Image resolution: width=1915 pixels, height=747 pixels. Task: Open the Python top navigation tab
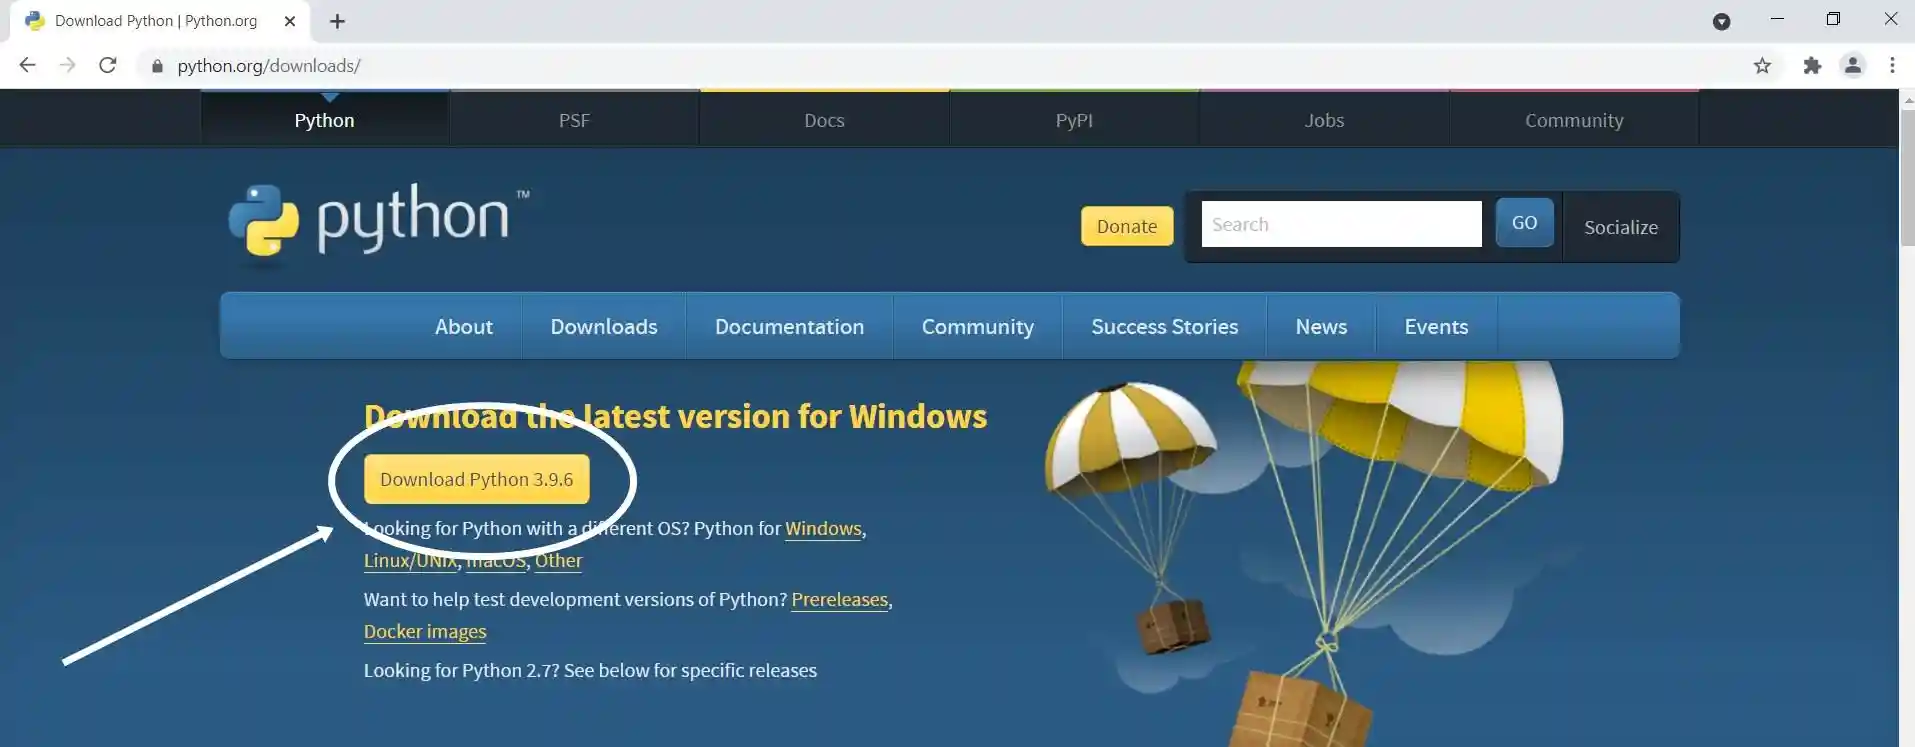tap(324, 120)
